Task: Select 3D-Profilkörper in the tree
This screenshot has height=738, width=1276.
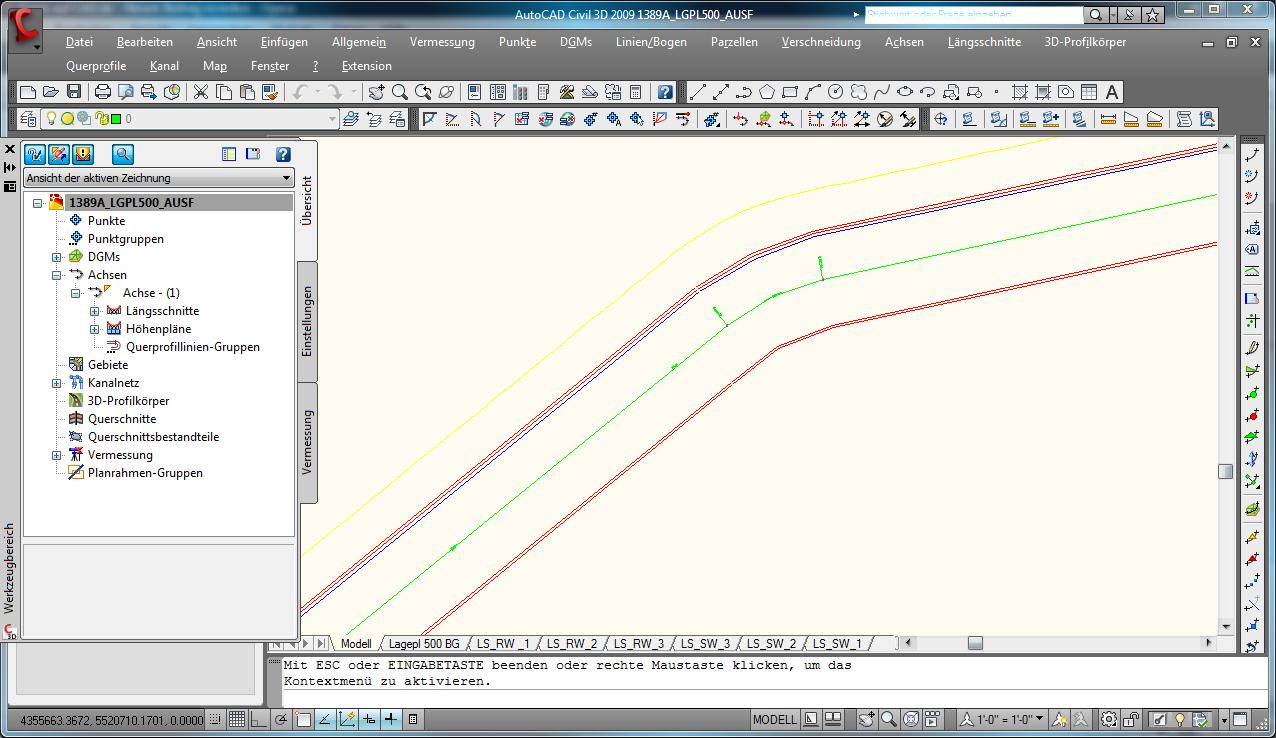Action: 128,401
